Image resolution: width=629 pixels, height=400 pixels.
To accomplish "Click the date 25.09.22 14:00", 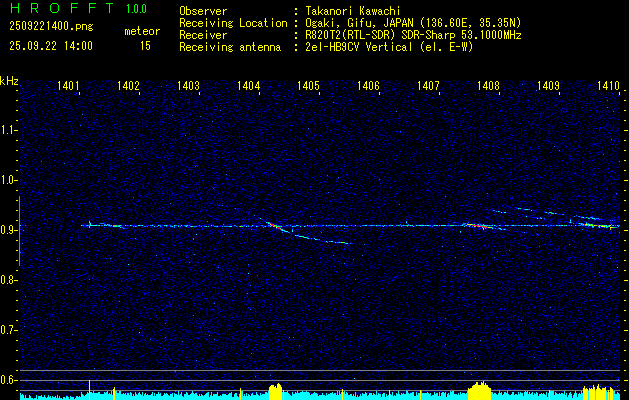I will coord(51,46).
